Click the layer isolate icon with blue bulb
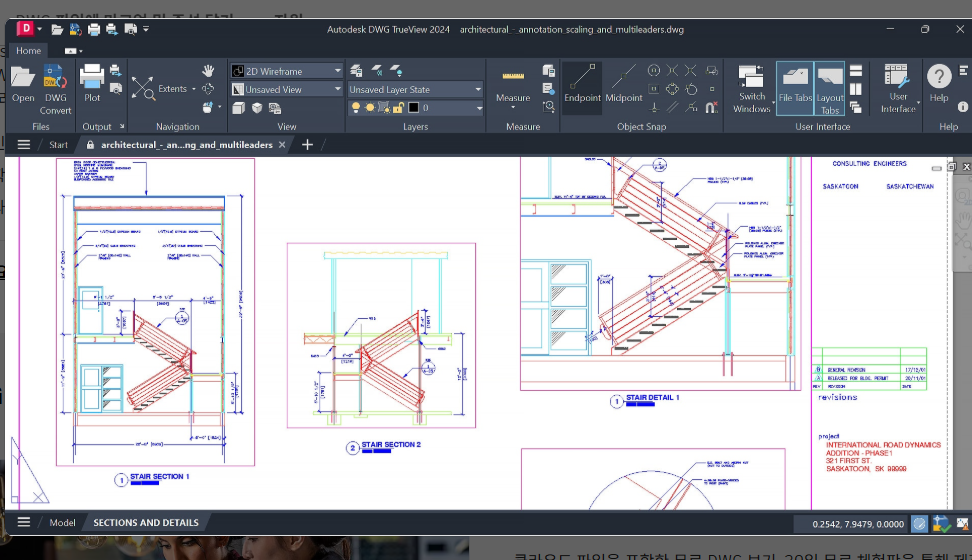Screen dimensions: 972x560 (x=396, y=71)
